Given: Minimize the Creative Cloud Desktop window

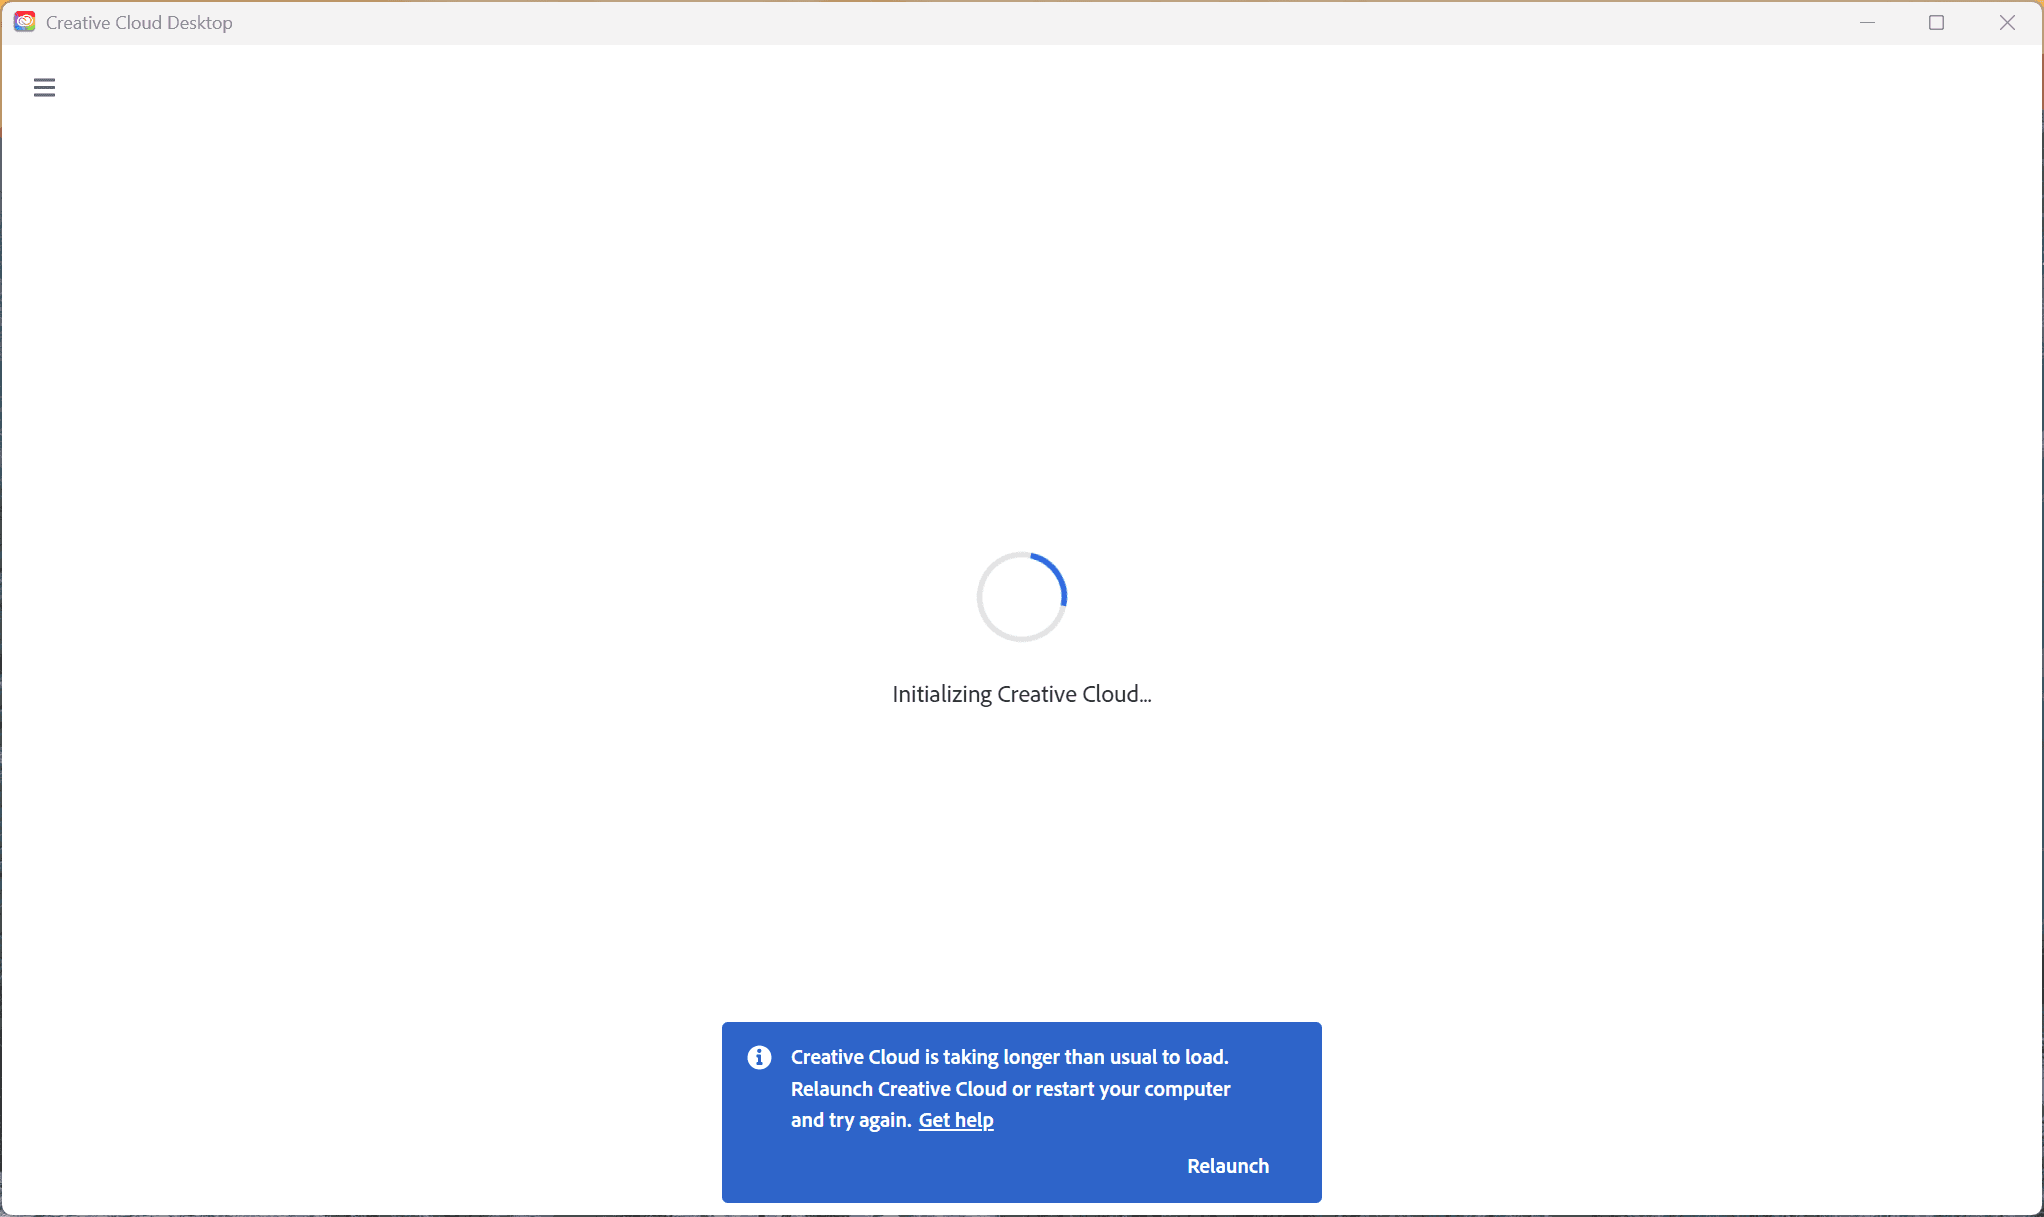Looking at the screenshot, I should point(1867,22).
